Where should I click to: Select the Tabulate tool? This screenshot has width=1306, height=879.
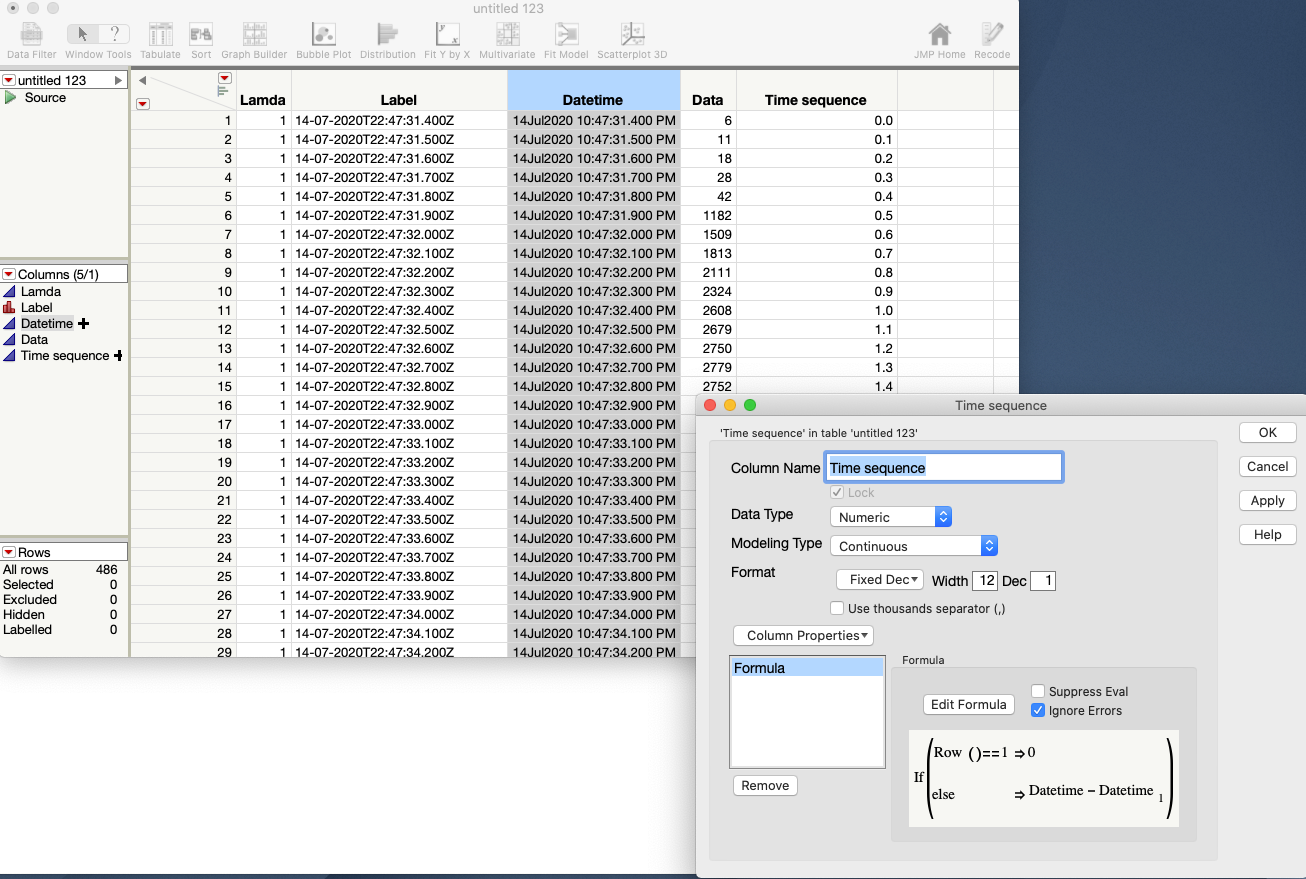(160, 35)
